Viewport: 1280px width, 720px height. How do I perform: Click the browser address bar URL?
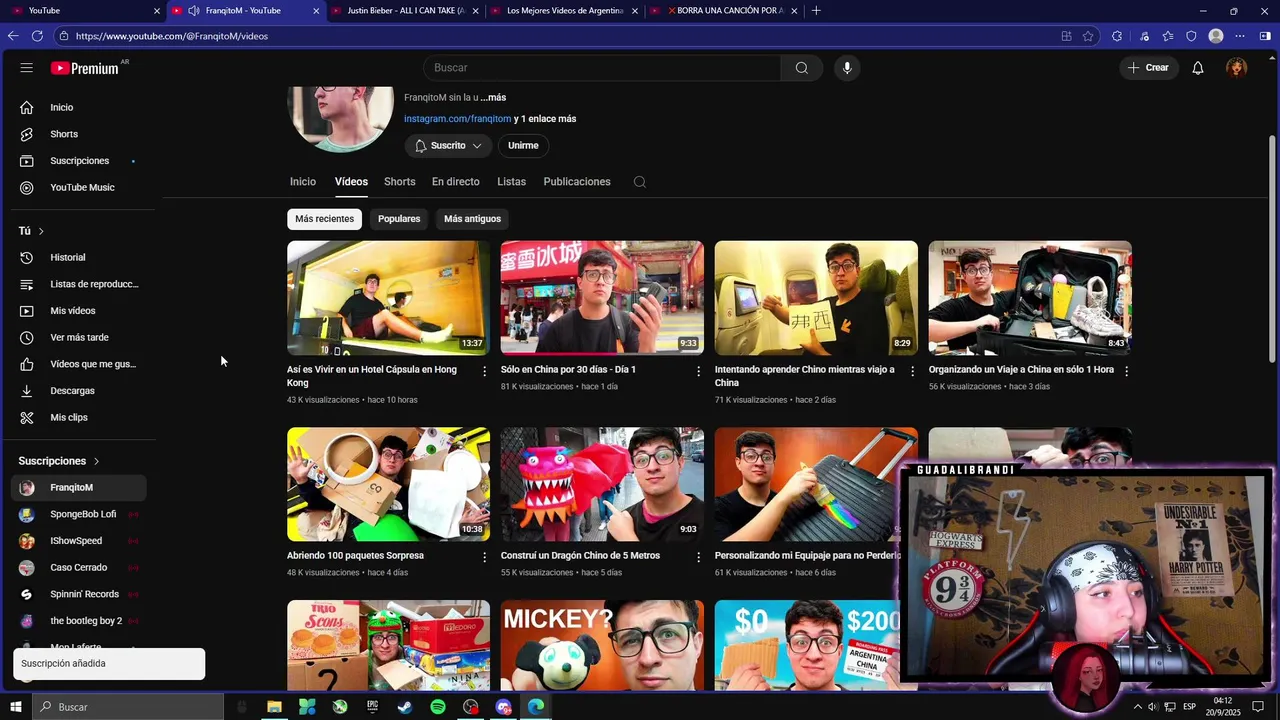pyautogui.click(x=171, y=36)
